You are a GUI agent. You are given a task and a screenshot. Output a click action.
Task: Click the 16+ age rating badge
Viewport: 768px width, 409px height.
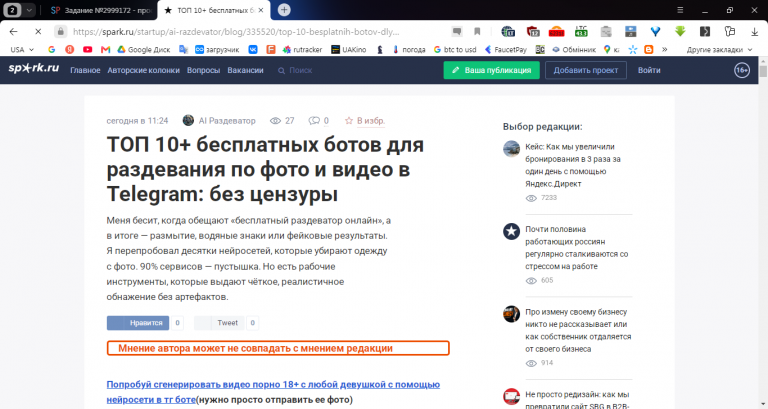[742, 70]
